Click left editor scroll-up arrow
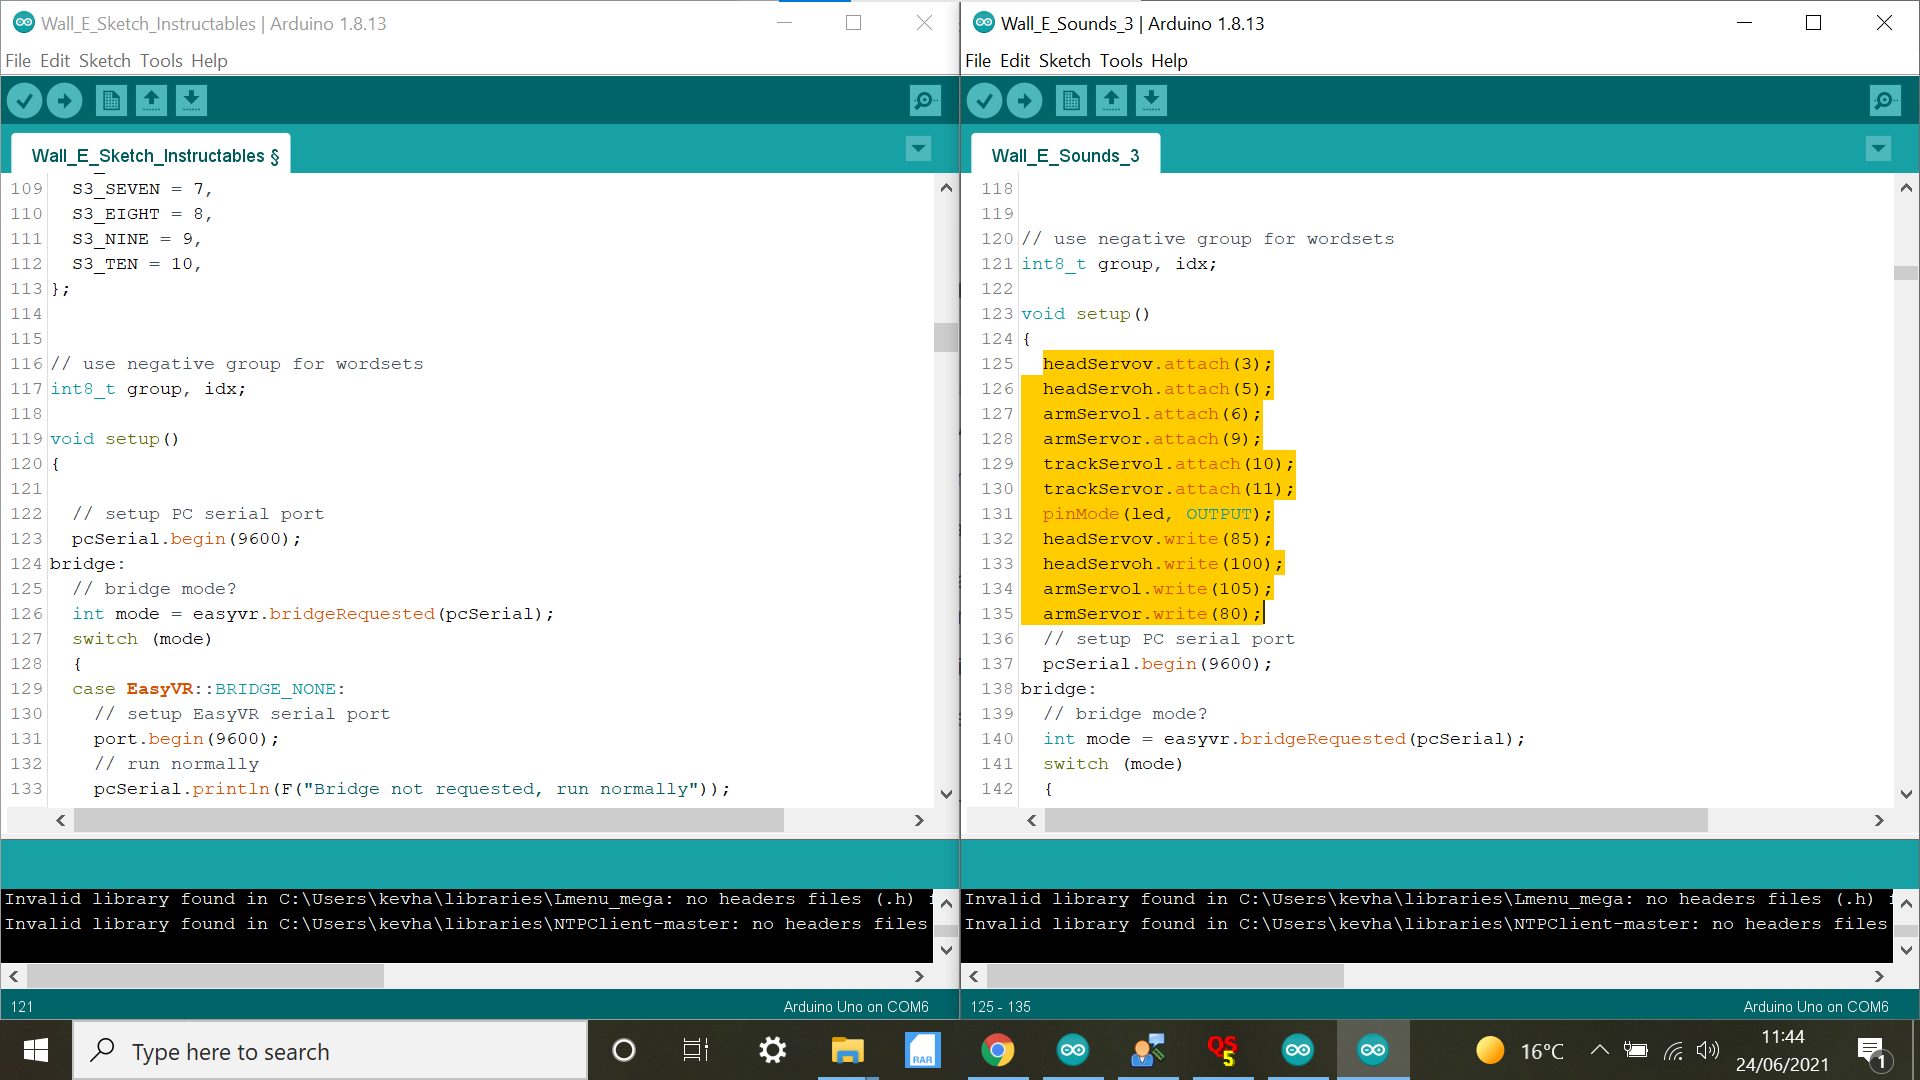The width and height of the screenshot is (1920, 1080). [x=946, y=187]
